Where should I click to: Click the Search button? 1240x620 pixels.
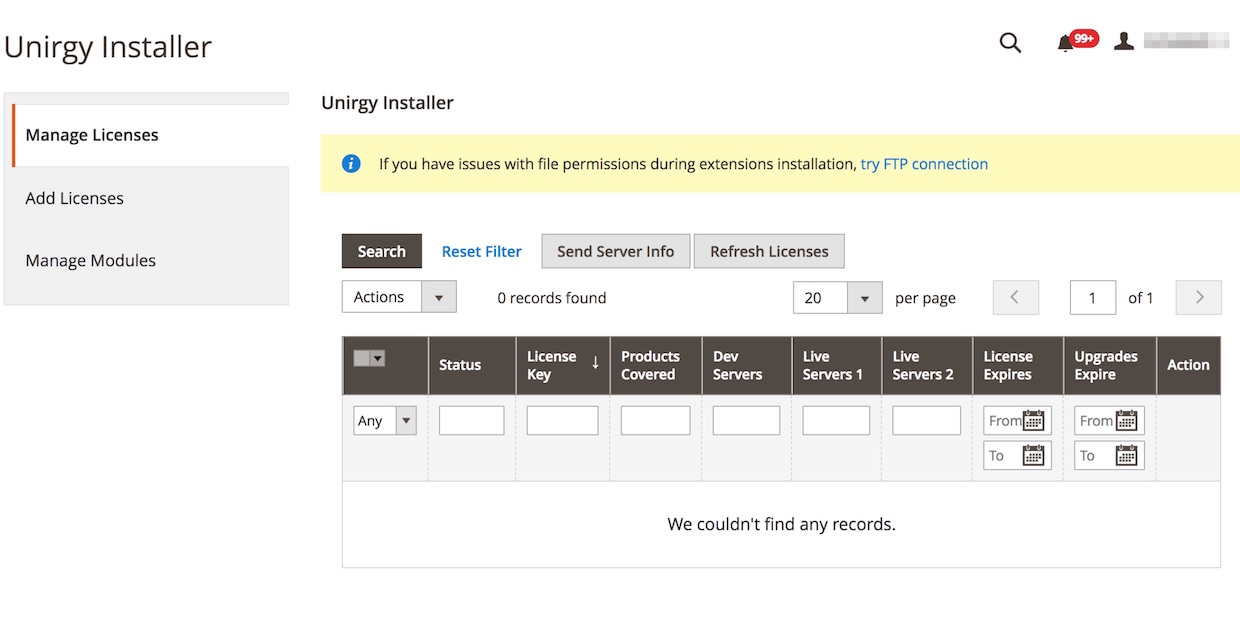(382, 251)
